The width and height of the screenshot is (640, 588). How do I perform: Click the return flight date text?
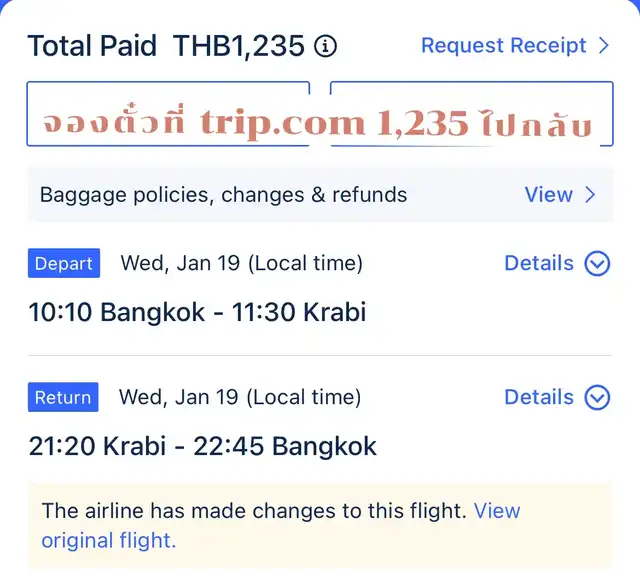pyautogui.click(x=240, y=397)
